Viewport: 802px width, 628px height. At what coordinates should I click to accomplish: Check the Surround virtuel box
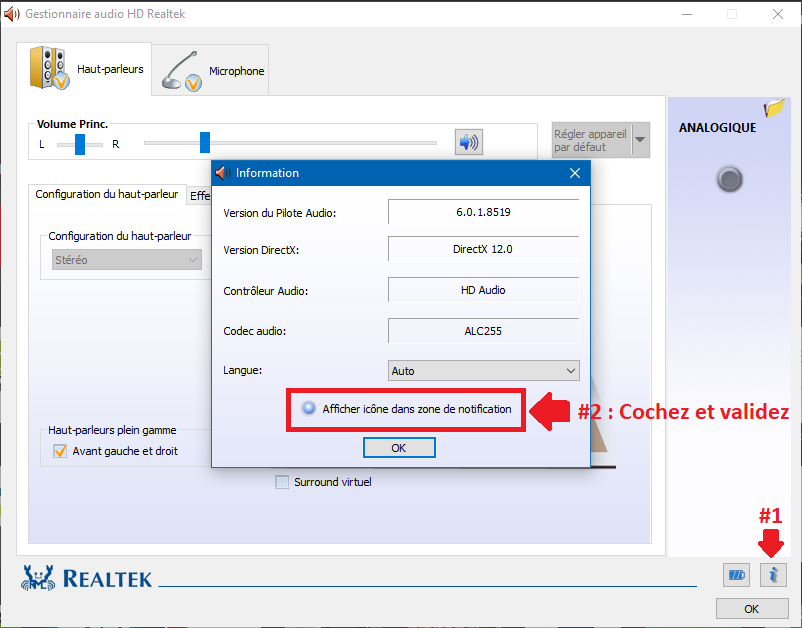coord(282,482)
